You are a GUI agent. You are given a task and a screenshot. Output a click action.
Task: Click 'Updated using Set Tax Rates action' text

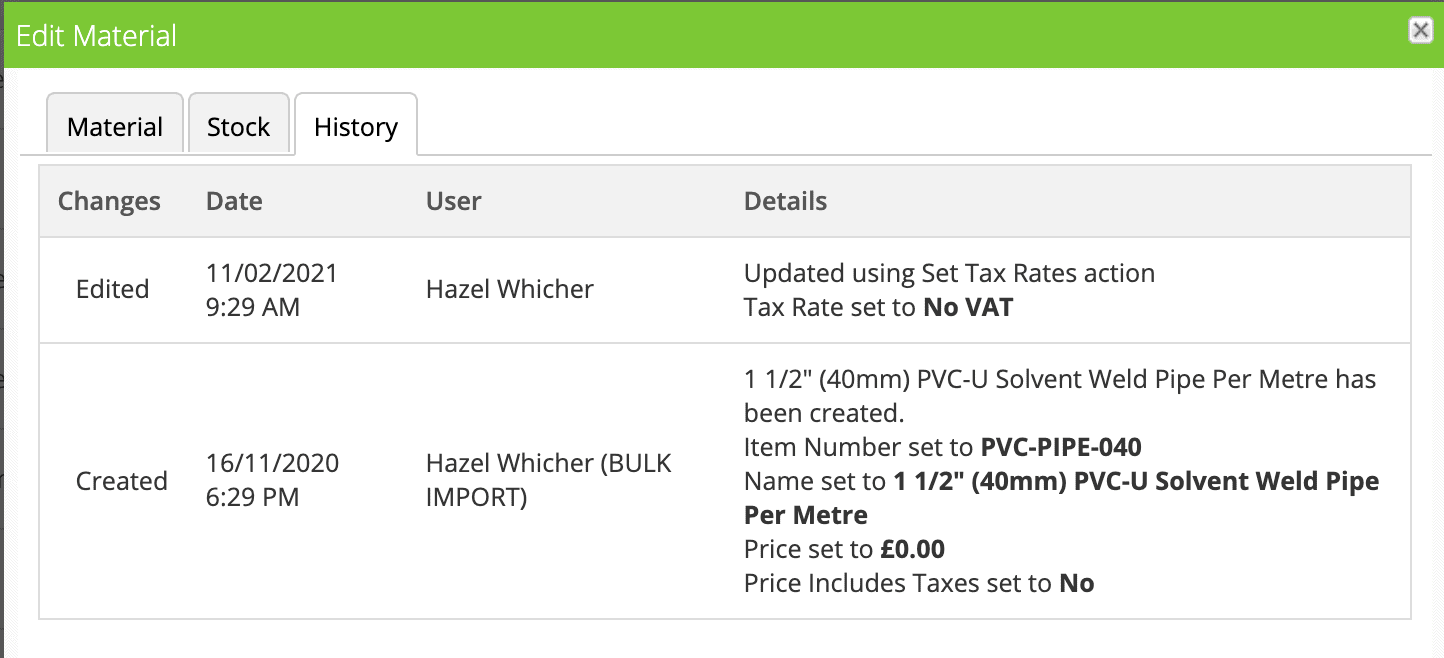pos(949,273)
